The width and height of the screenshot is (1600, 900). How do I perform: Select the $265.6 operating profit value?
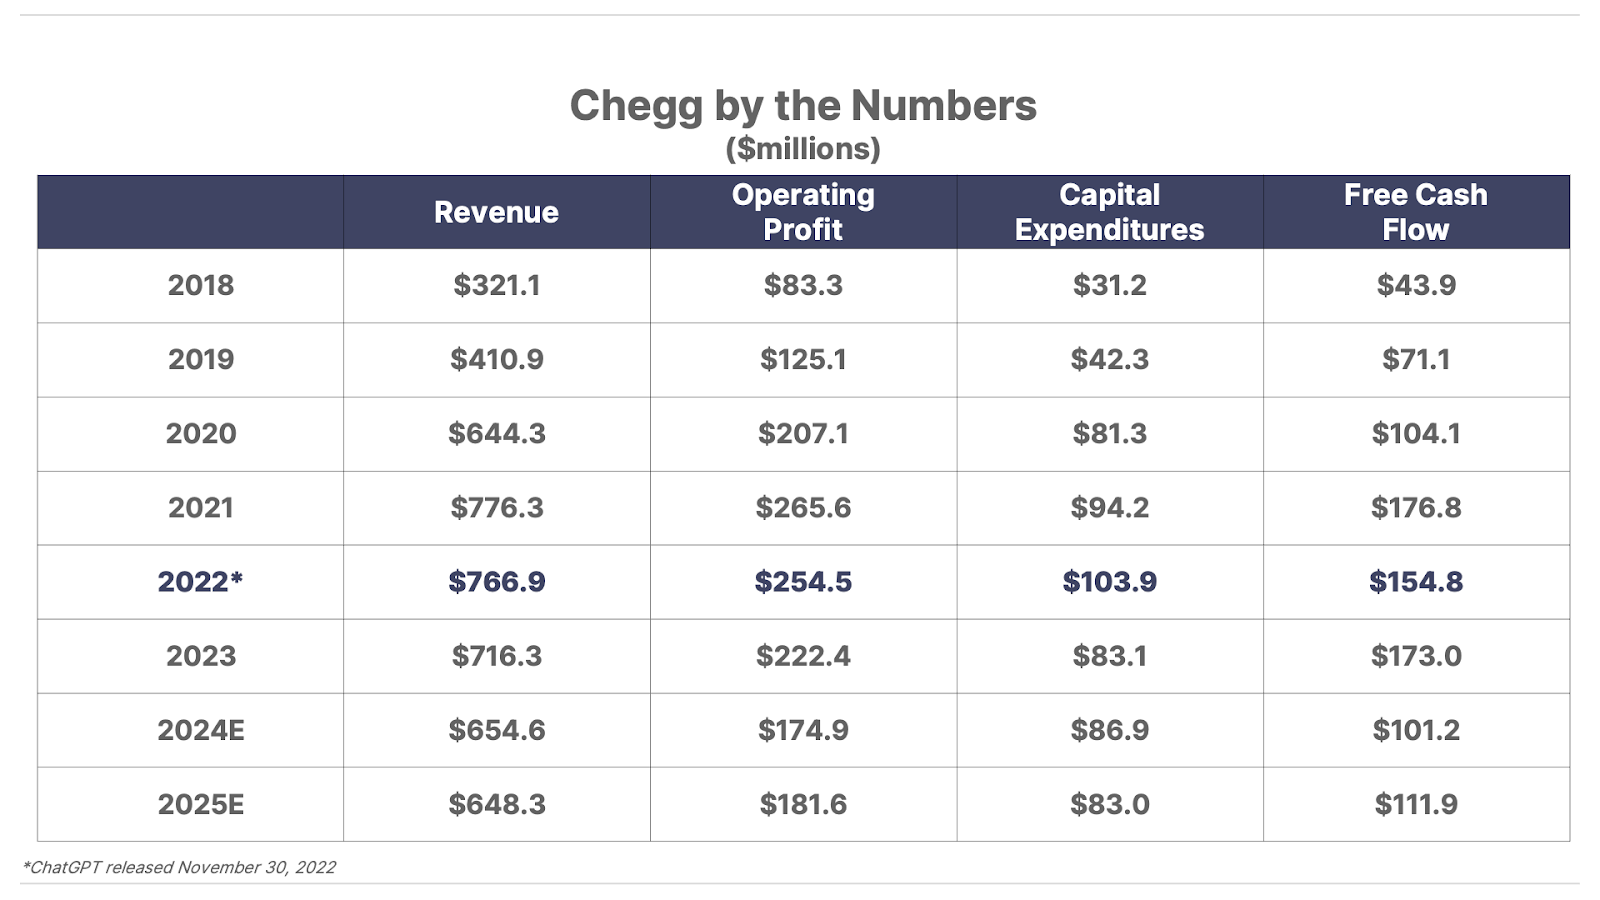point(803,508)
